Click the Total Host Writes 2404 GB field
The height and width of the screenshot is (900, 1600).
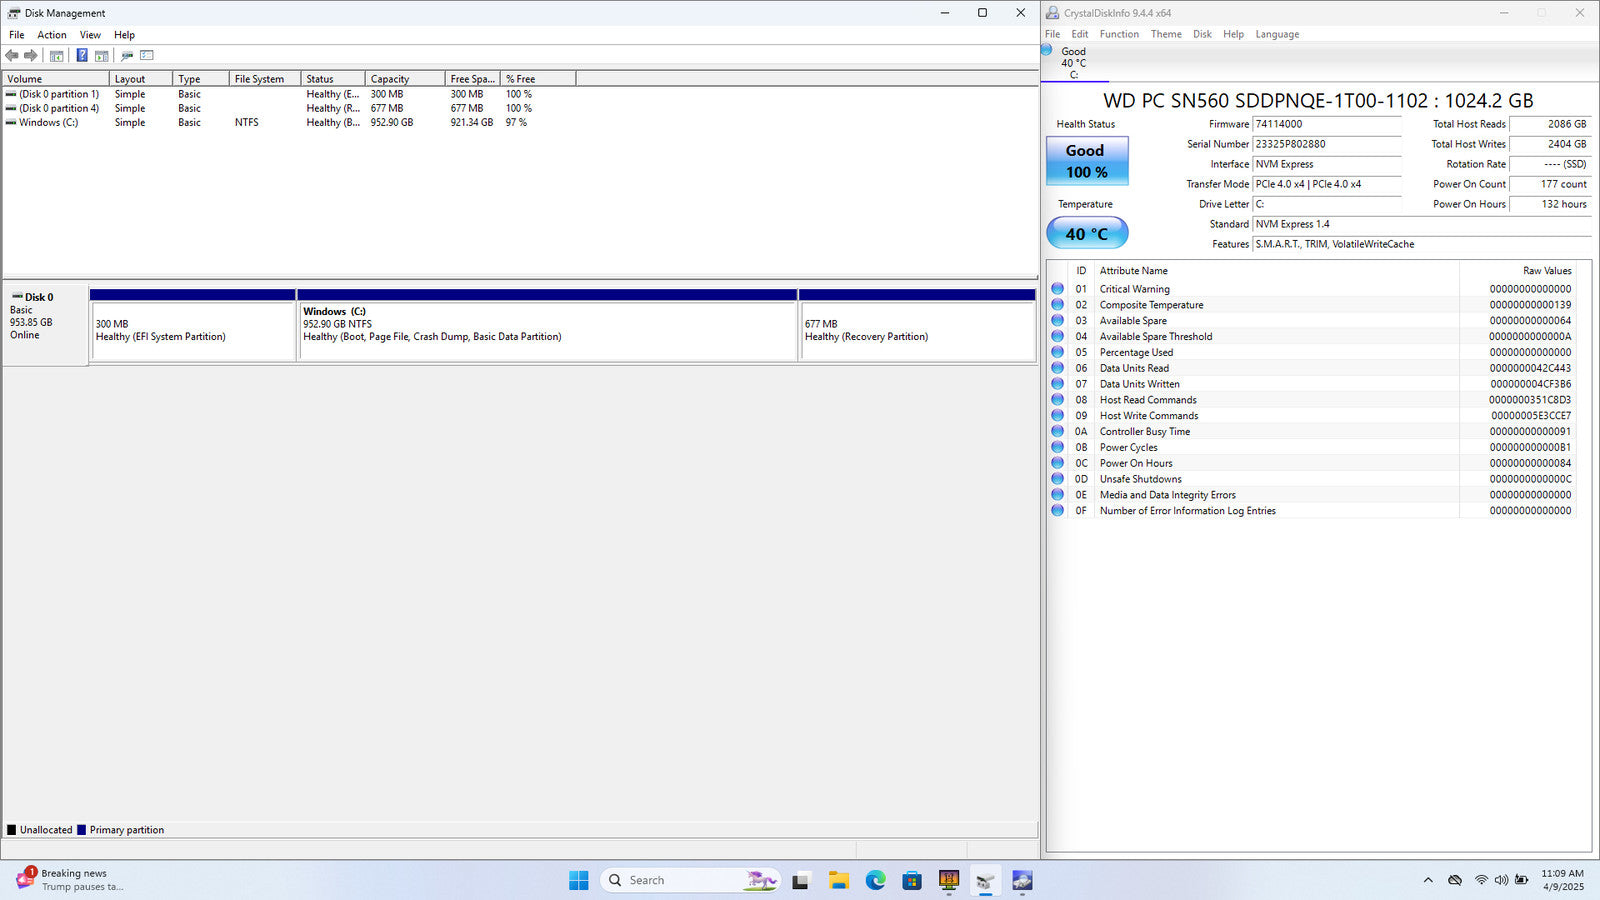(x=1550, y=144)
